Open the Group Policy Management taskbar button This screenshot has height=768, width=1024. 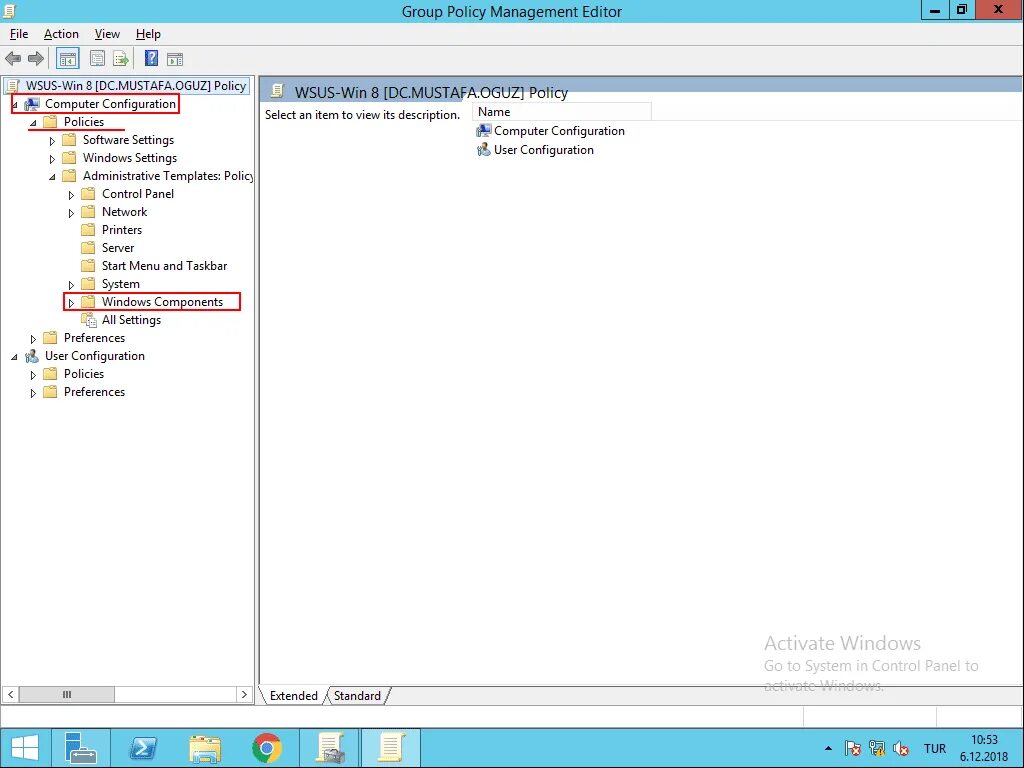pyautogui.click(x=330, y=748)
